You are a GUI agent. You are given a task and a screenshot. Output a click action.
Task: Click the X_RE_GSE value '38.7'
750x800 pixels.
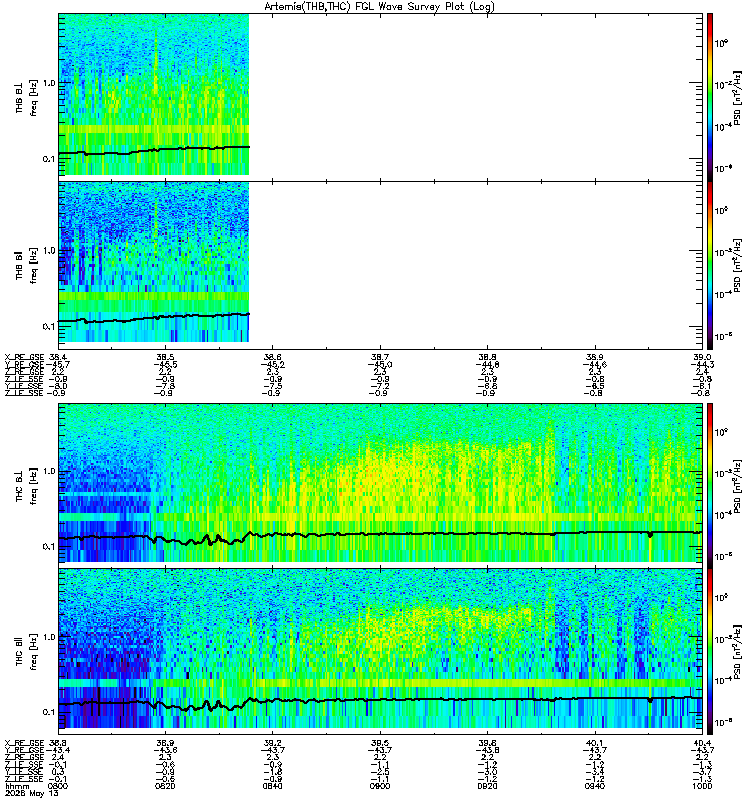point(380,357)
